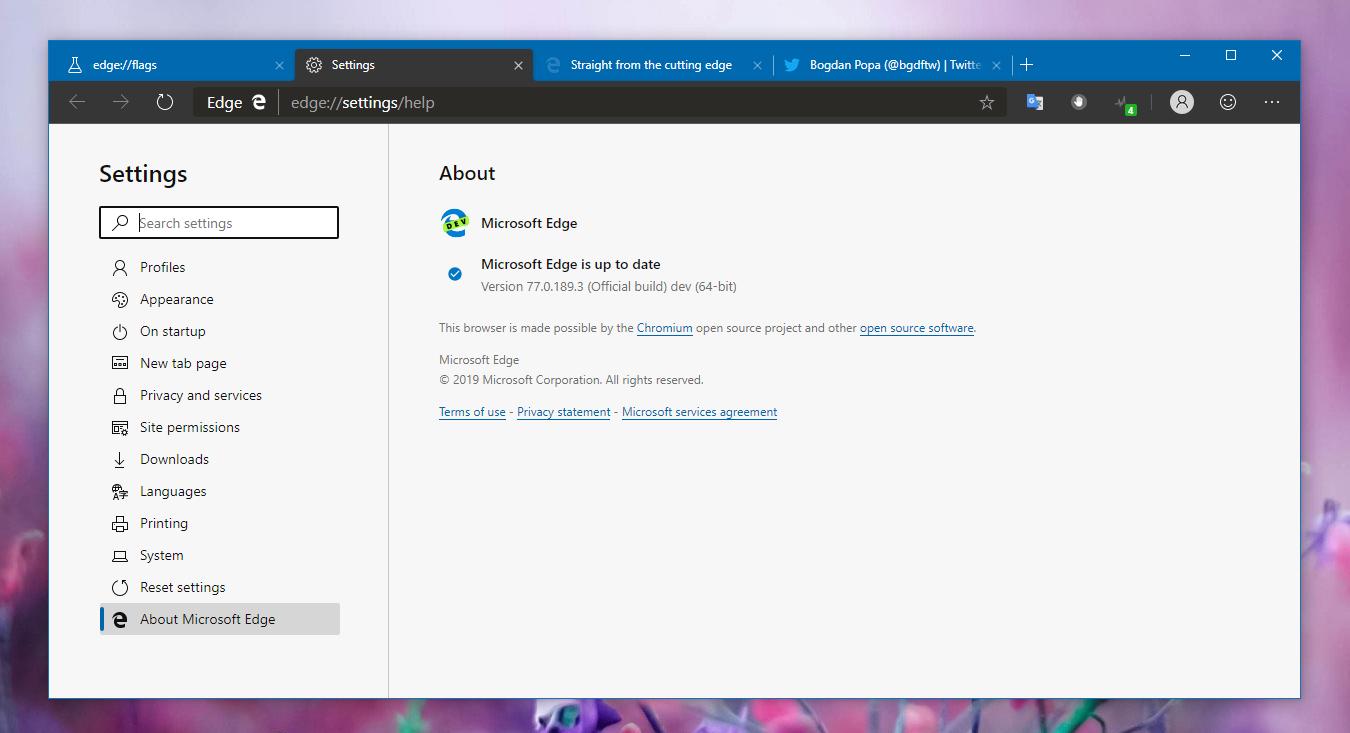The height and width of the screenshot is (733, 1350).
Task: Click the Edge logo beside the address bar
Action: pos(258,102)
